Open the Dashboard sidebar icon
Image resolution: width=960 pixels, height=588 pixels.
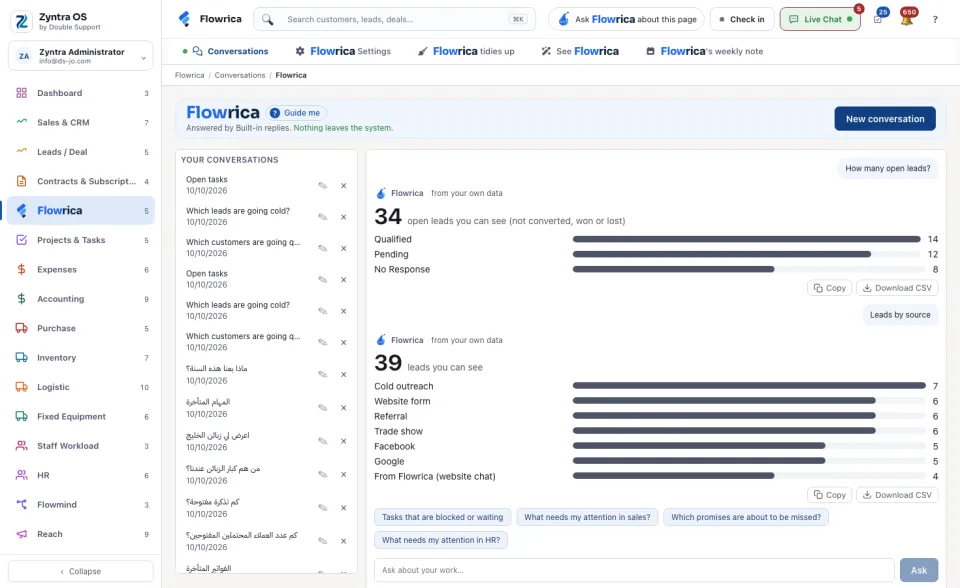[x=21, y=93]
